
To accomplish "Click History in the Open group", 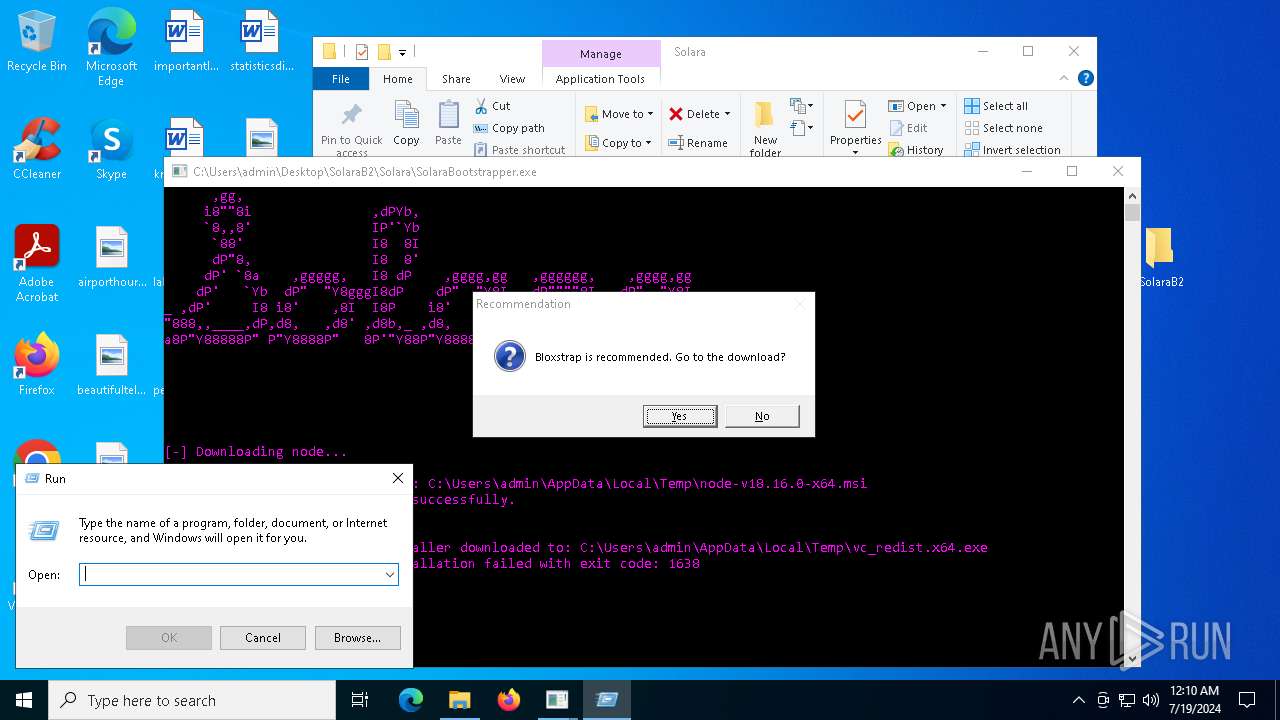I will click(x=916, y=150).
